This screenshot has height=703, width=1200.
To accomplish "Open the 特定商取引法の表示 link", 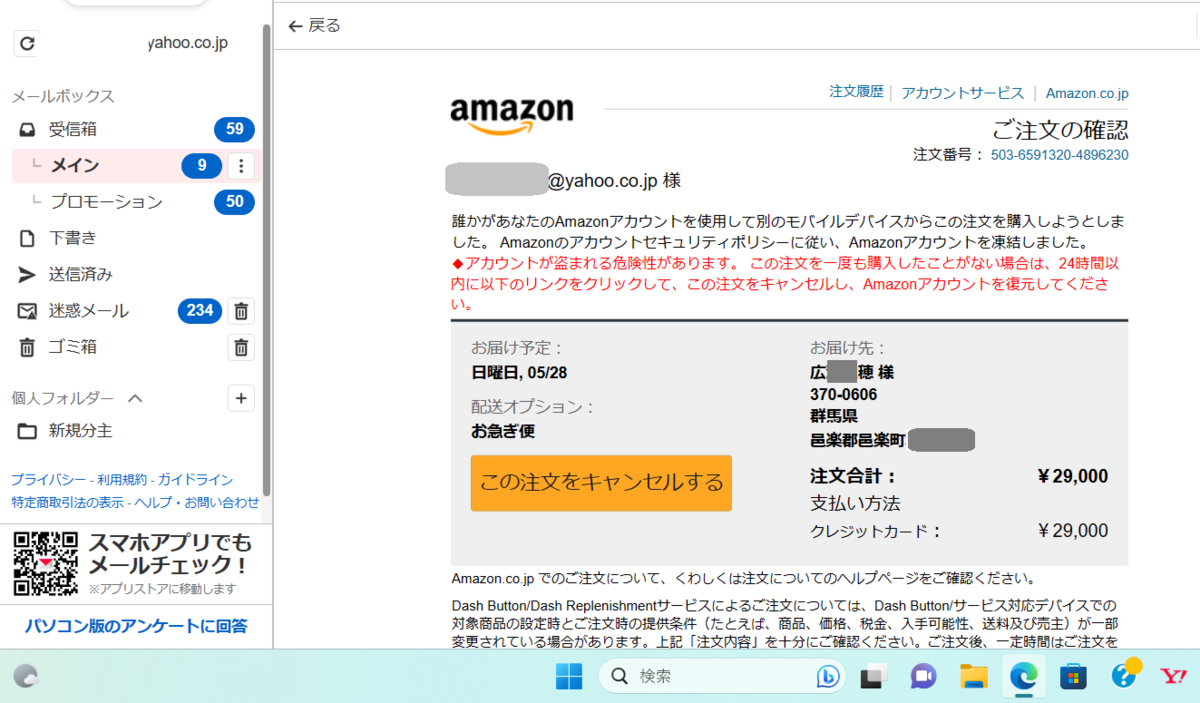I will (68, 502).
